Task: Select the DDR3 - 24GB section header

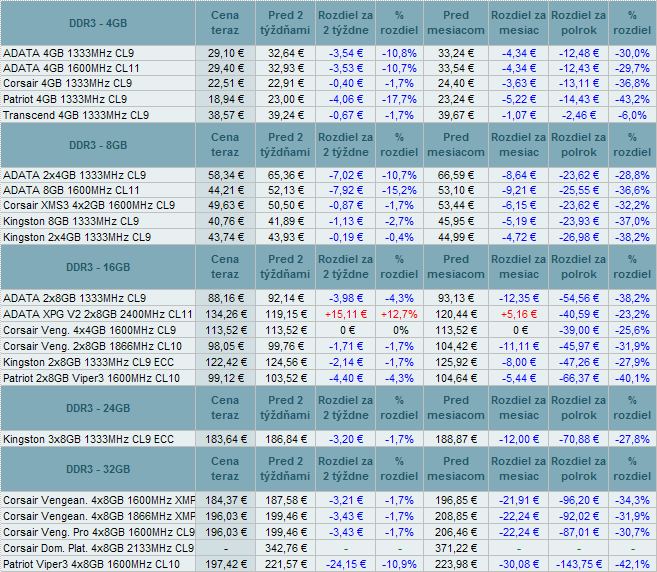Action: point(98,408)
